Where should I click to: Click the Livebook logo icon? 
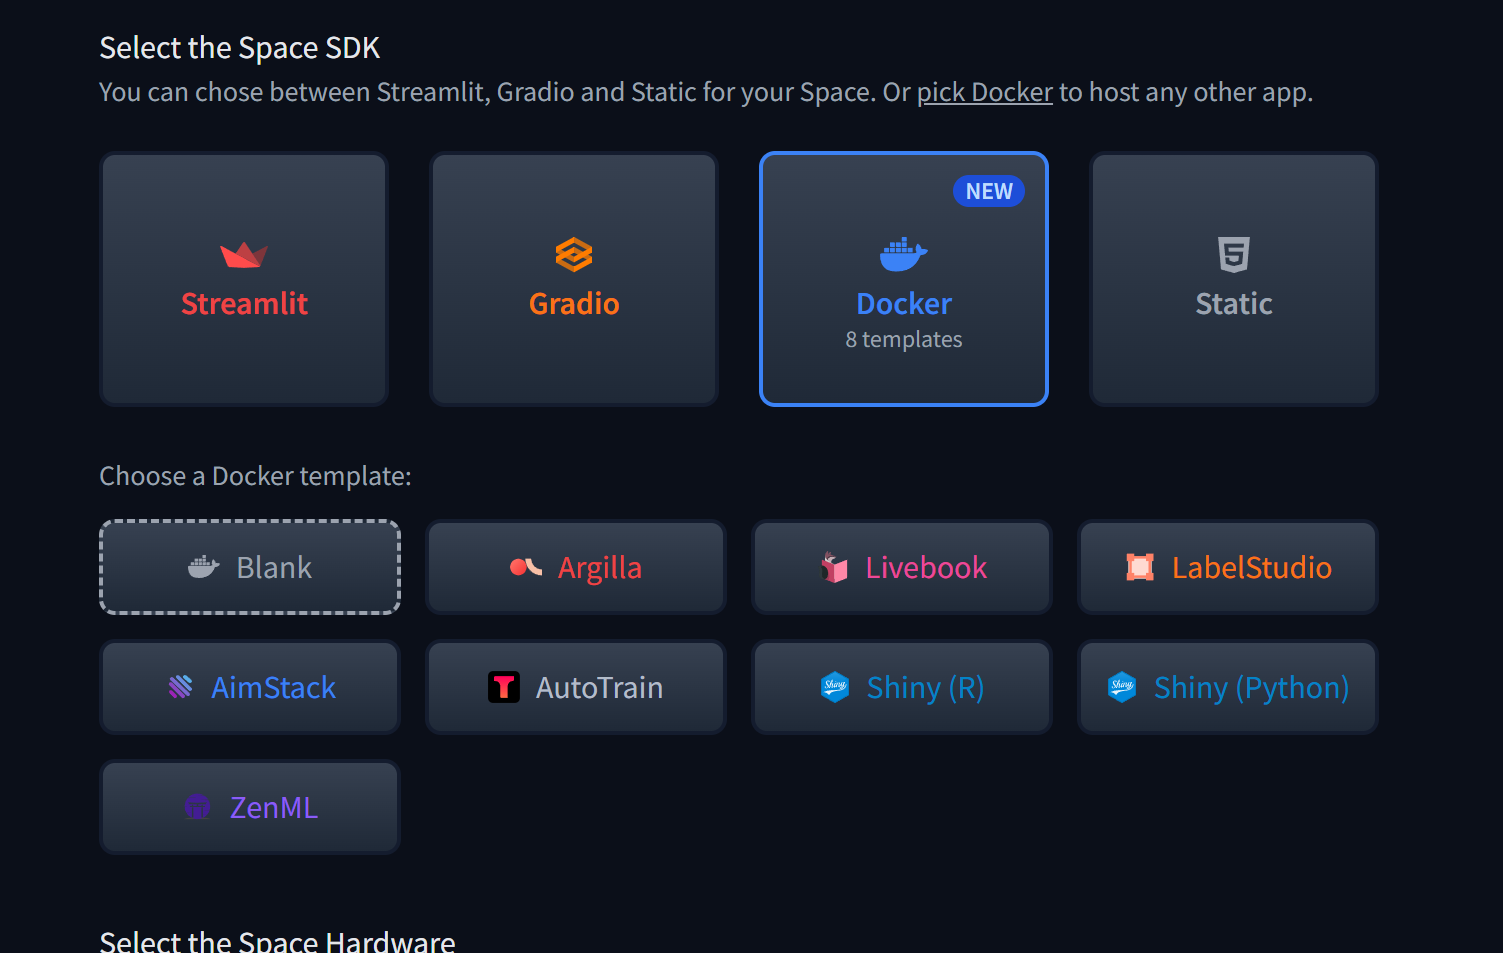click(x=834, y=567)
